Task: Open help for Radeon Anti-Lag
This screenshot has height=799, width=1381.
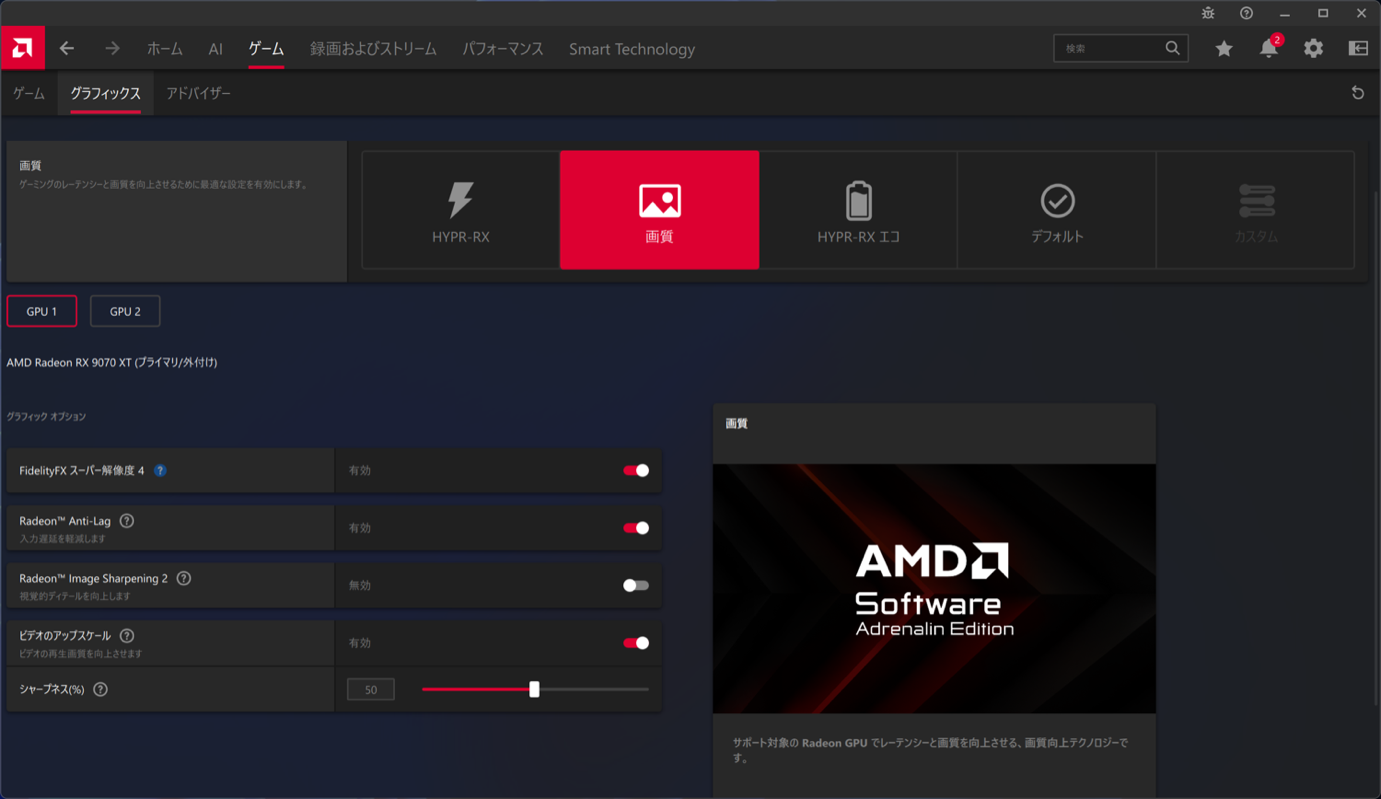Action: (127, 521)
